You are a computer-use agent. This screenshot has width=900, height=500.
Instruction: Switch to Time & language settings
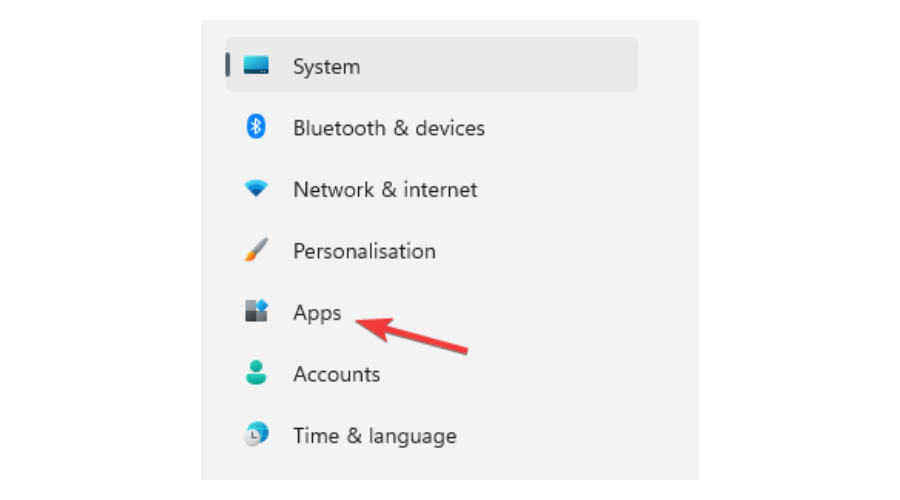375,436
